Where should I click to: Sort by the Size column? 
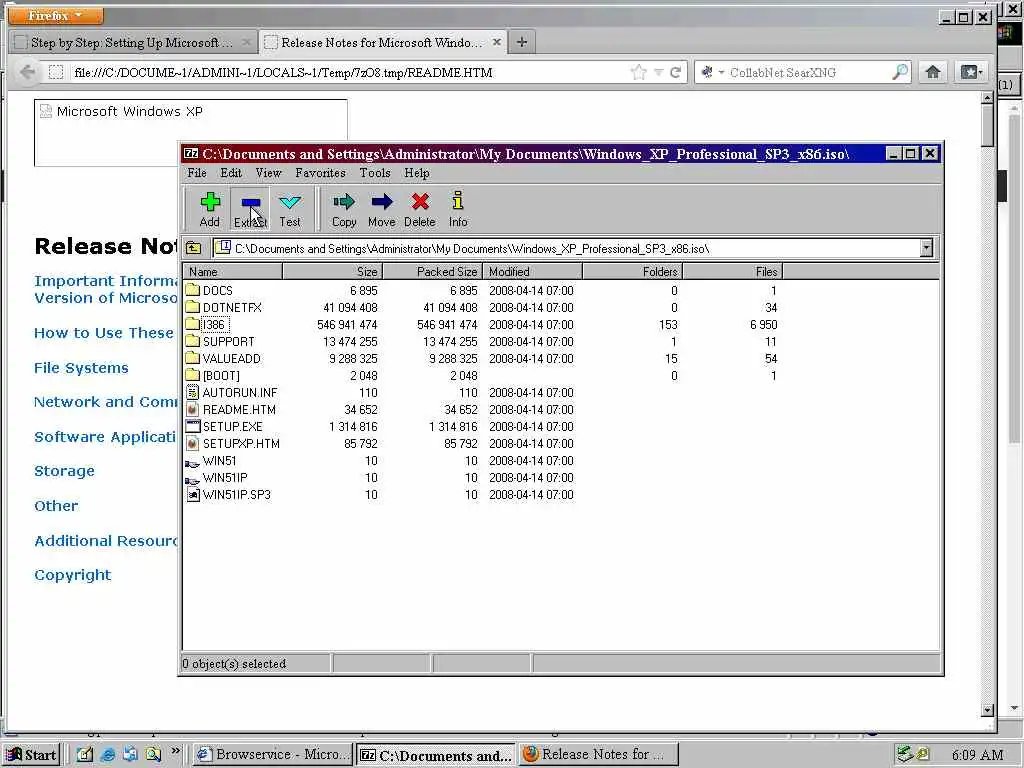tap(332, 272)
